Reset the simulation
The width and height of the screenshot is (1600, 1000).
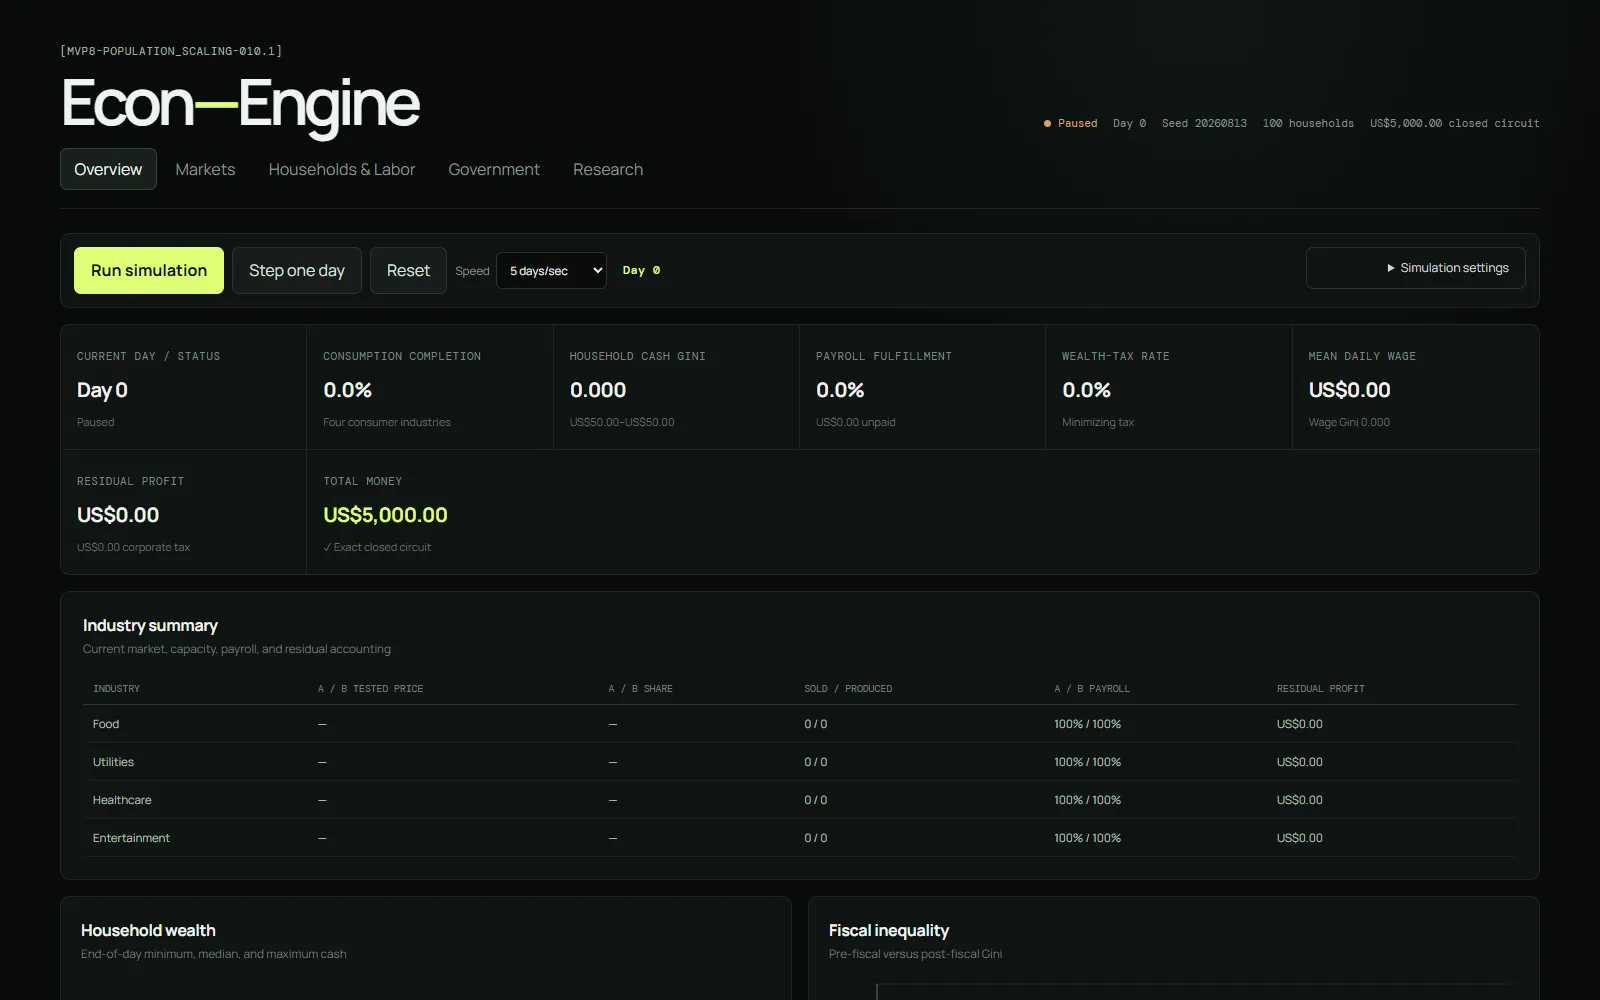coord(408,270)
